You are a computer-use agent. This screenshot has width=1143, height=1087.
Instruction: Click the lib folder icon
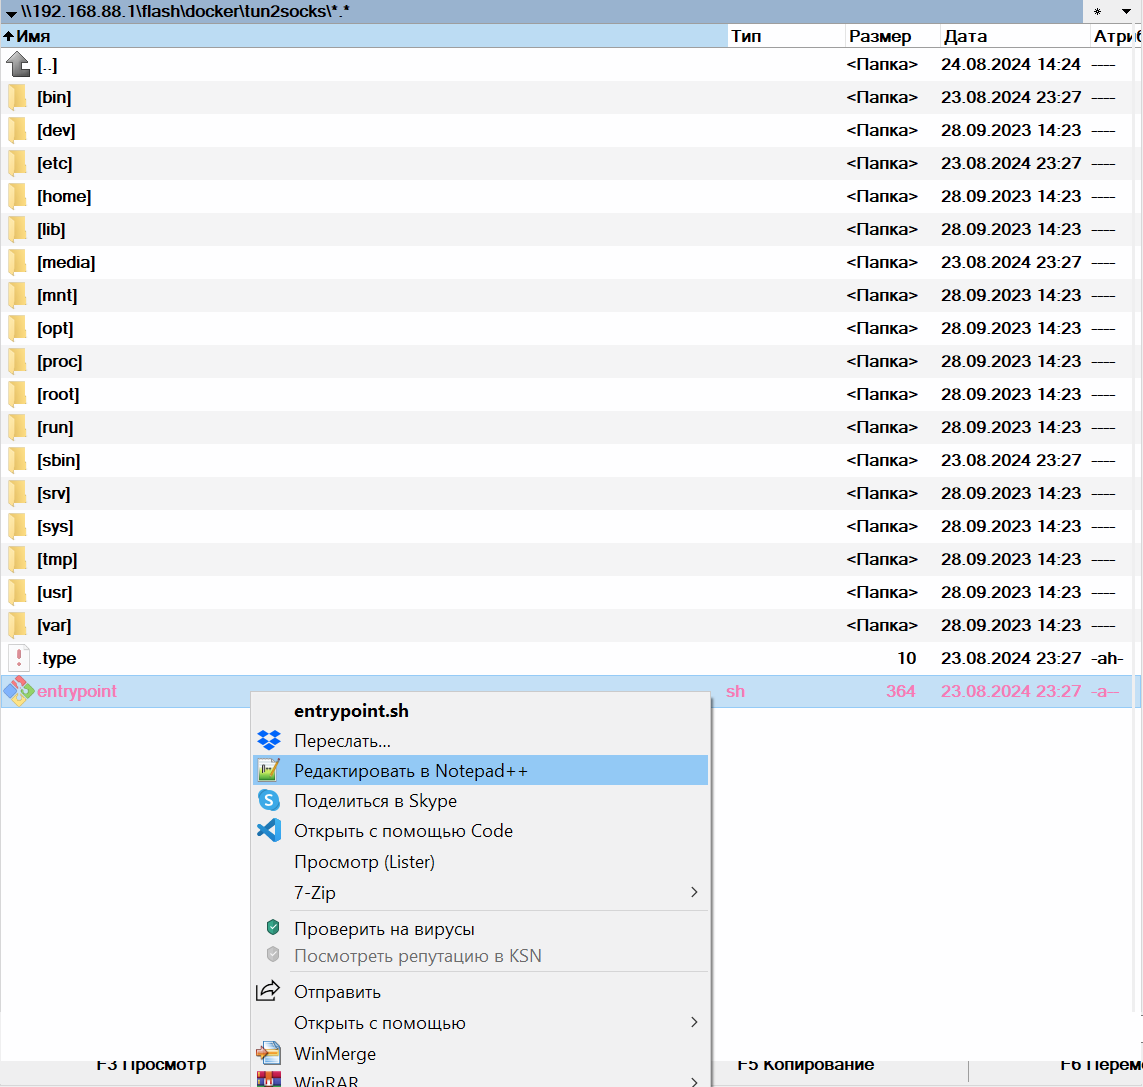pos(17,230)
